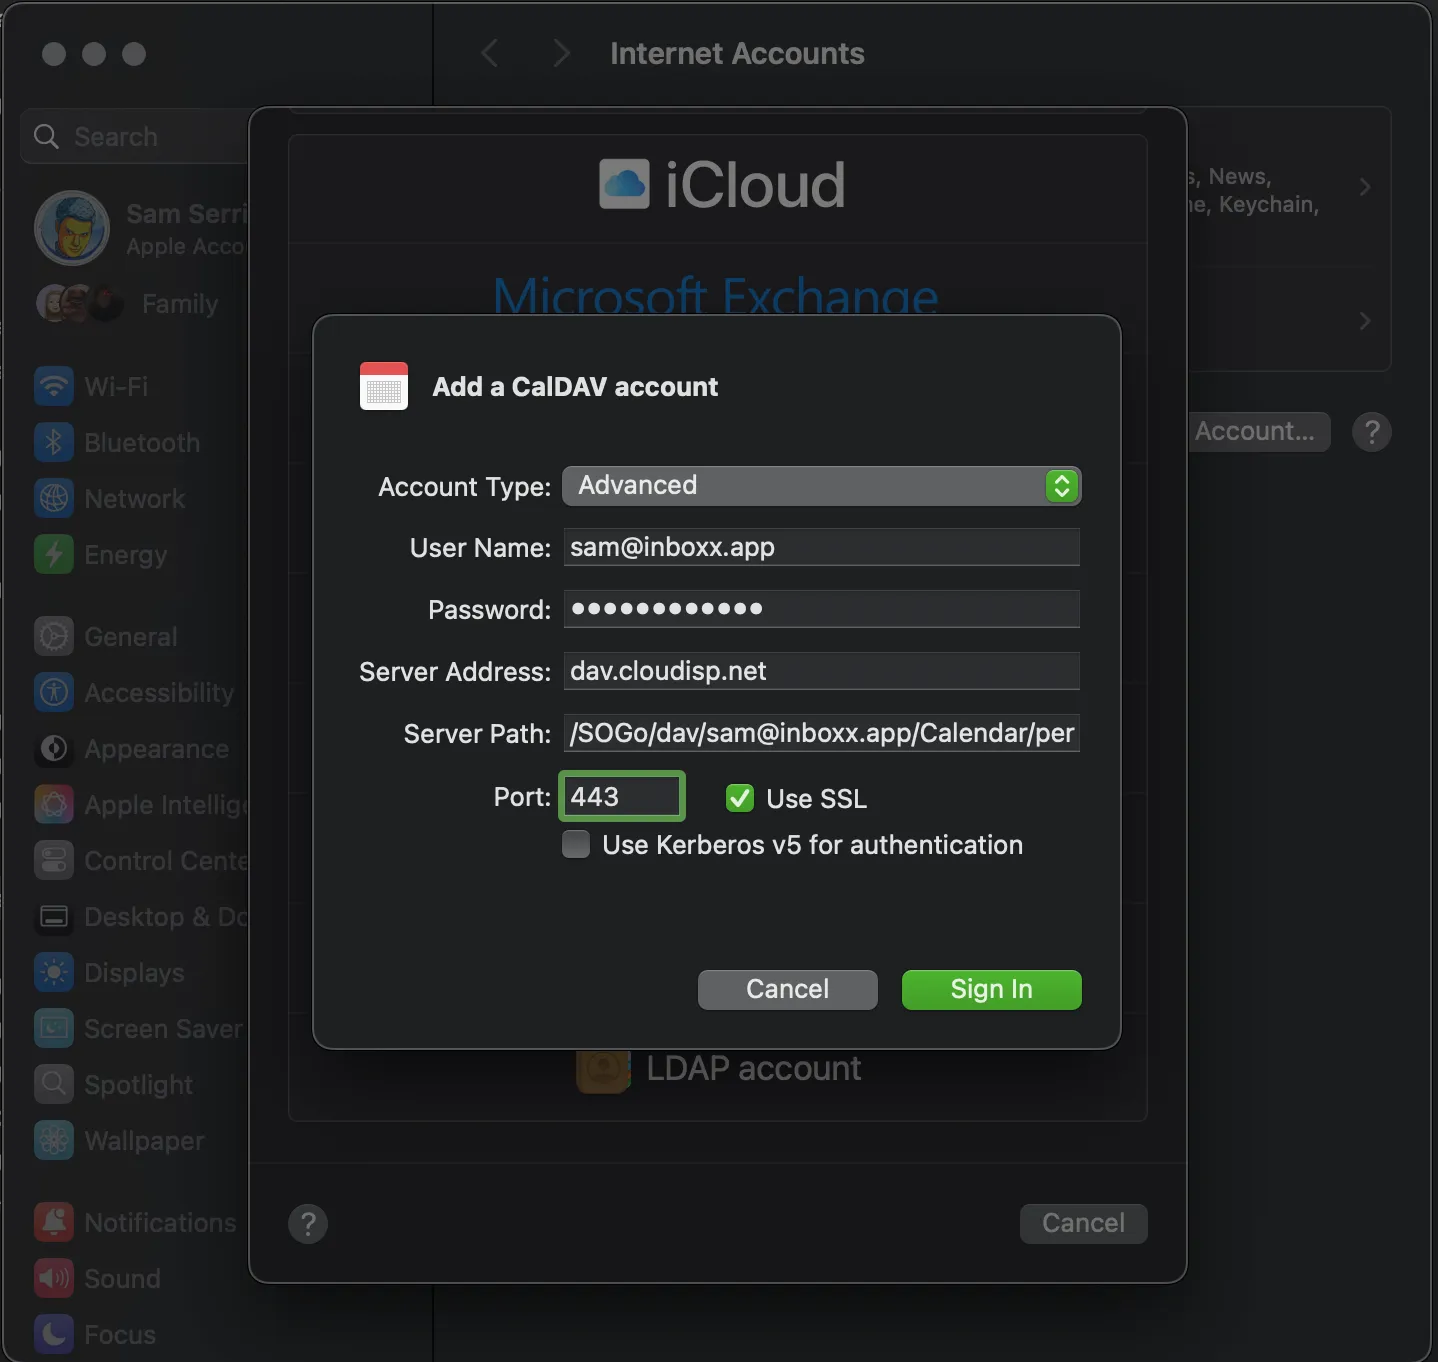This screenshot has width=1438, height=1362.
Task: Click help button at sheet bottom-left
Action: (308, 1223)
